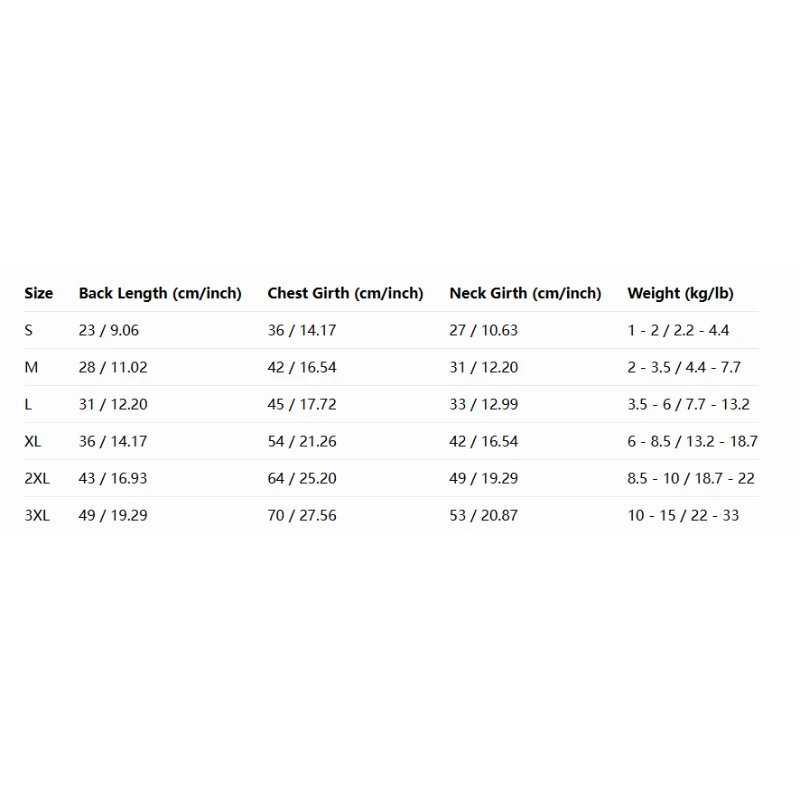
Task: Click neck girth value 53 / 20.87
Action: [x=483, y=515]
